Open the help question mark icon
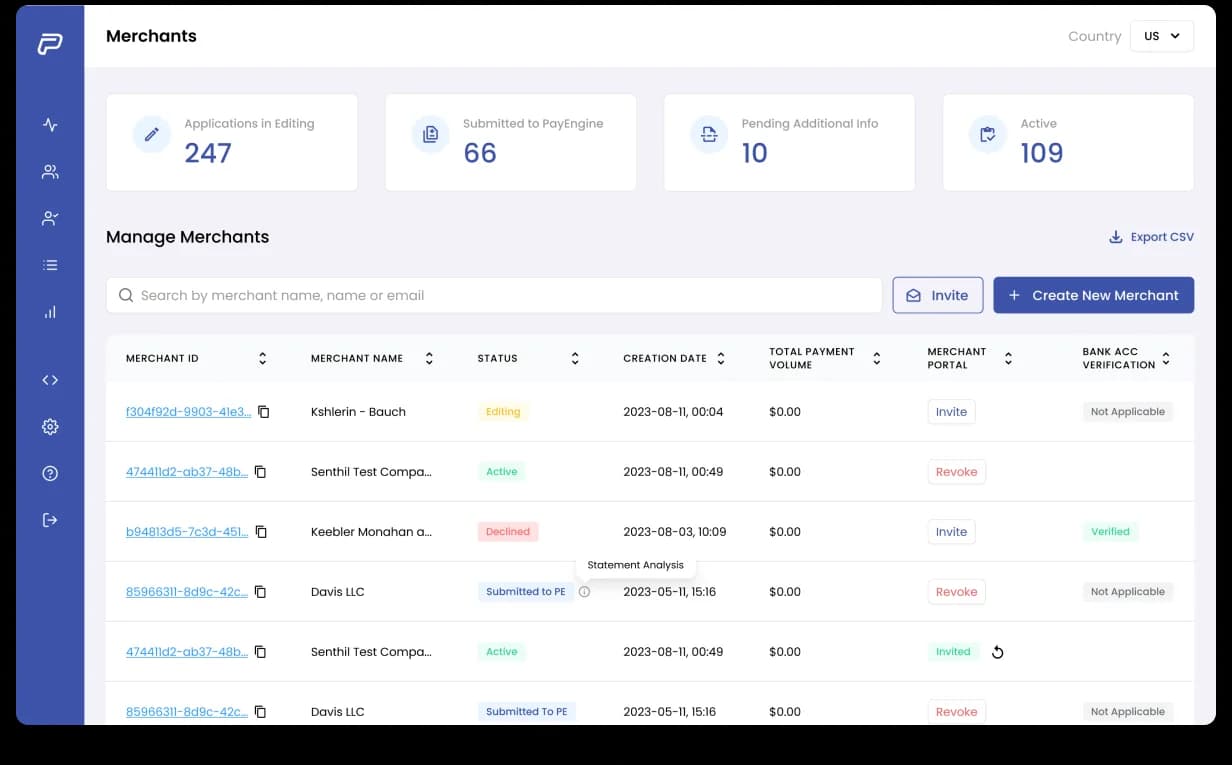The image size is (1232, 765). tap(50, 473)
